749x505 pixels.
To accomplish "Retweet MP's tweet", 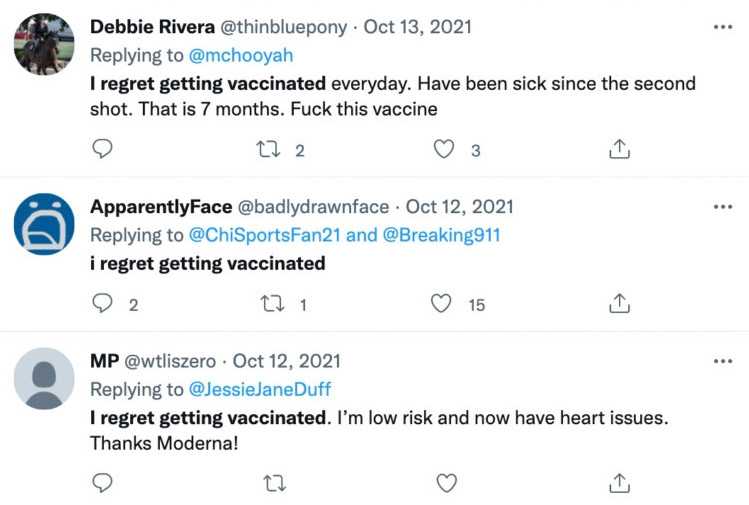I will coord(272,483).
